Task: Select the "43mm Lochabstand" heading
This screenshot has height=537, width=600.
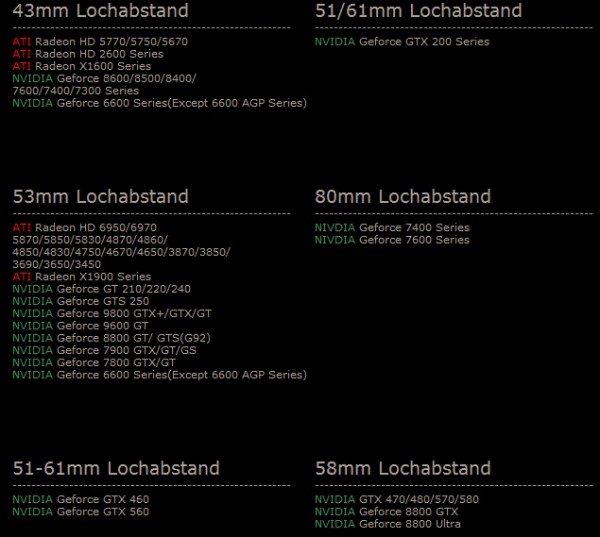Action: pos(100,10)
